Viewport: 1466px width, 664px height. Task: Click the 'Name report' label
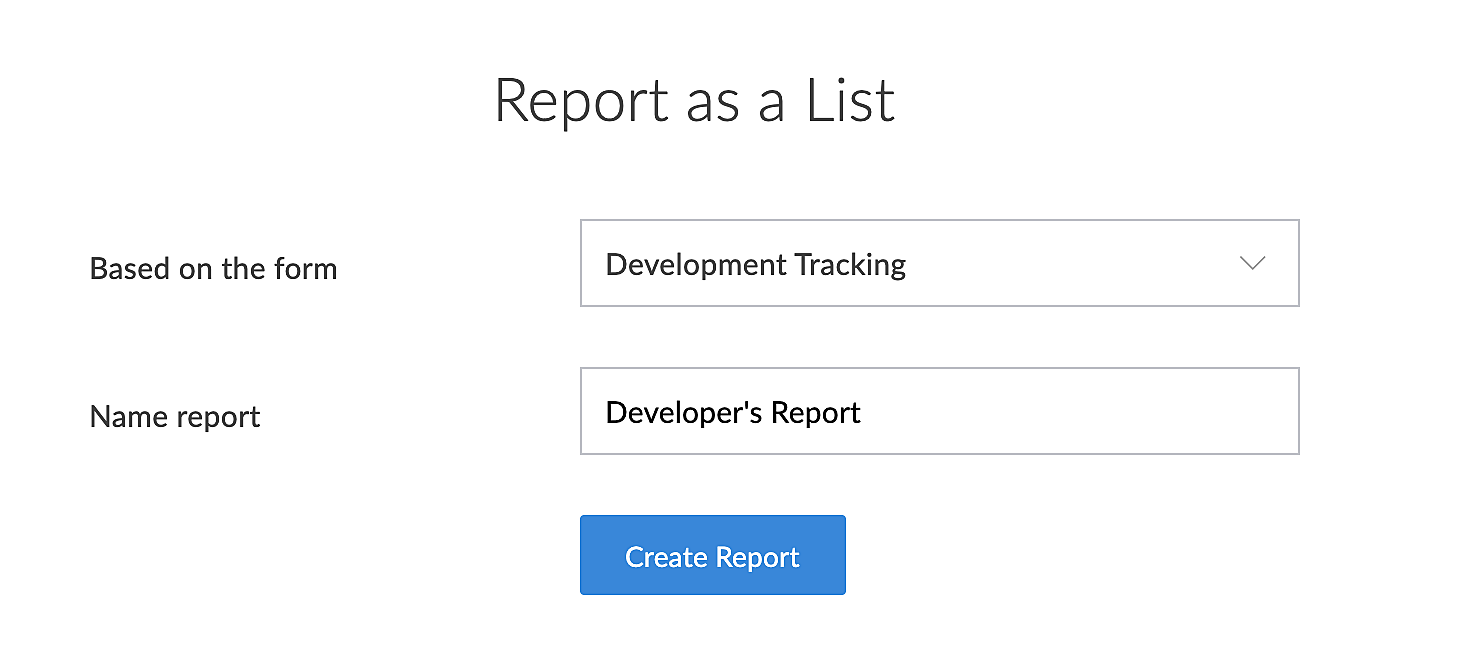point(175,417)
